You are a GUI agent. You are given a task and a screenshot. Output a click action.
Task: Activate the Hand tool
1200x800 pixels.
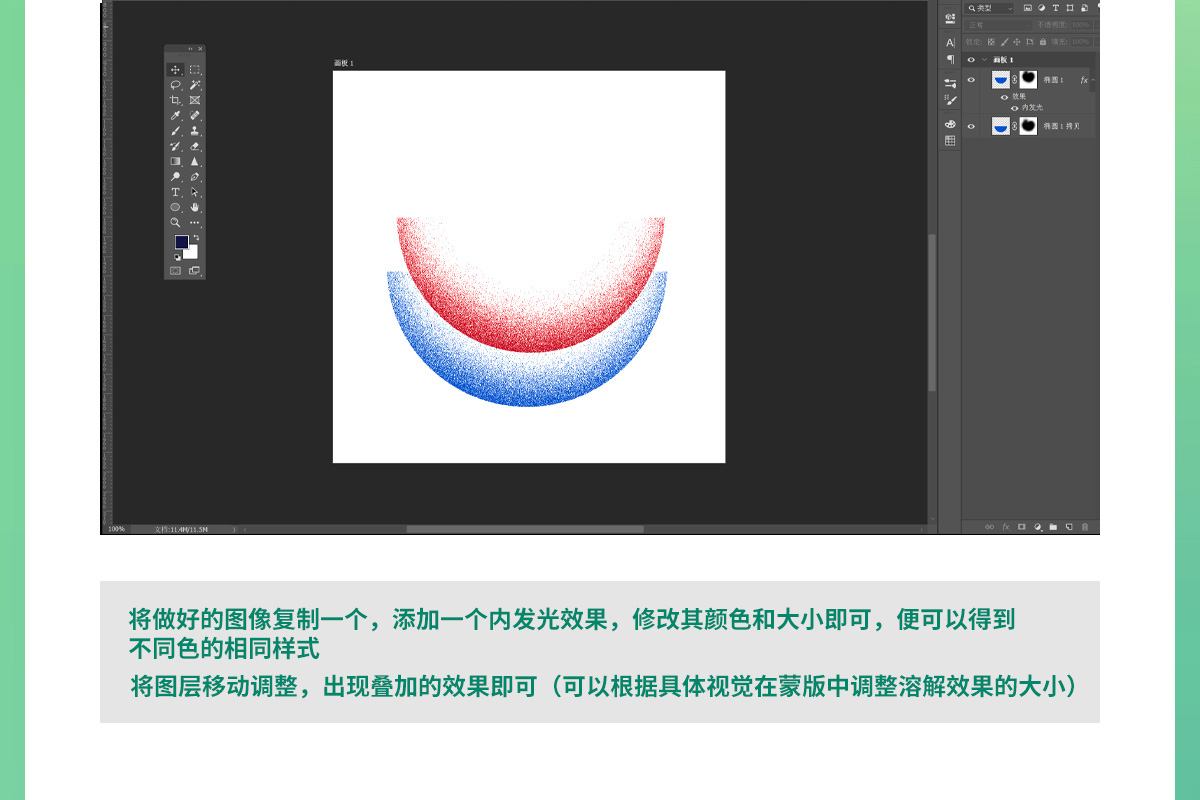coord(195,207)
